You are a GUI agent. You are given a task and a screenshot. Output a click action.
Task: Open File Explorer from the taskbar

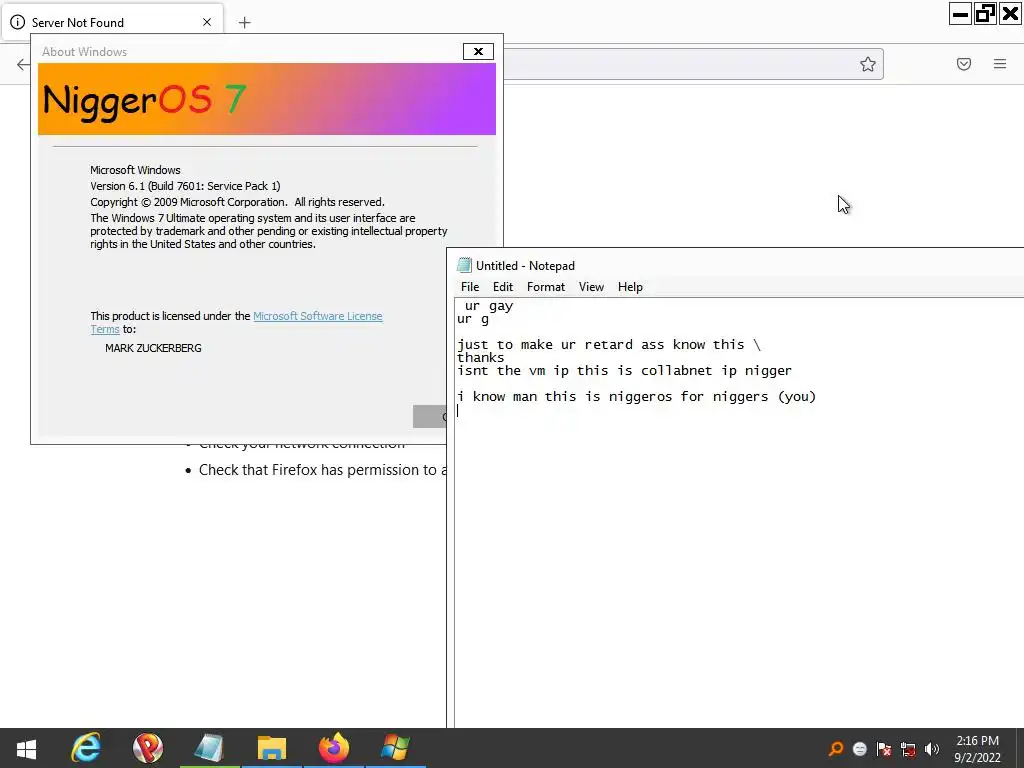pos(272,748)
